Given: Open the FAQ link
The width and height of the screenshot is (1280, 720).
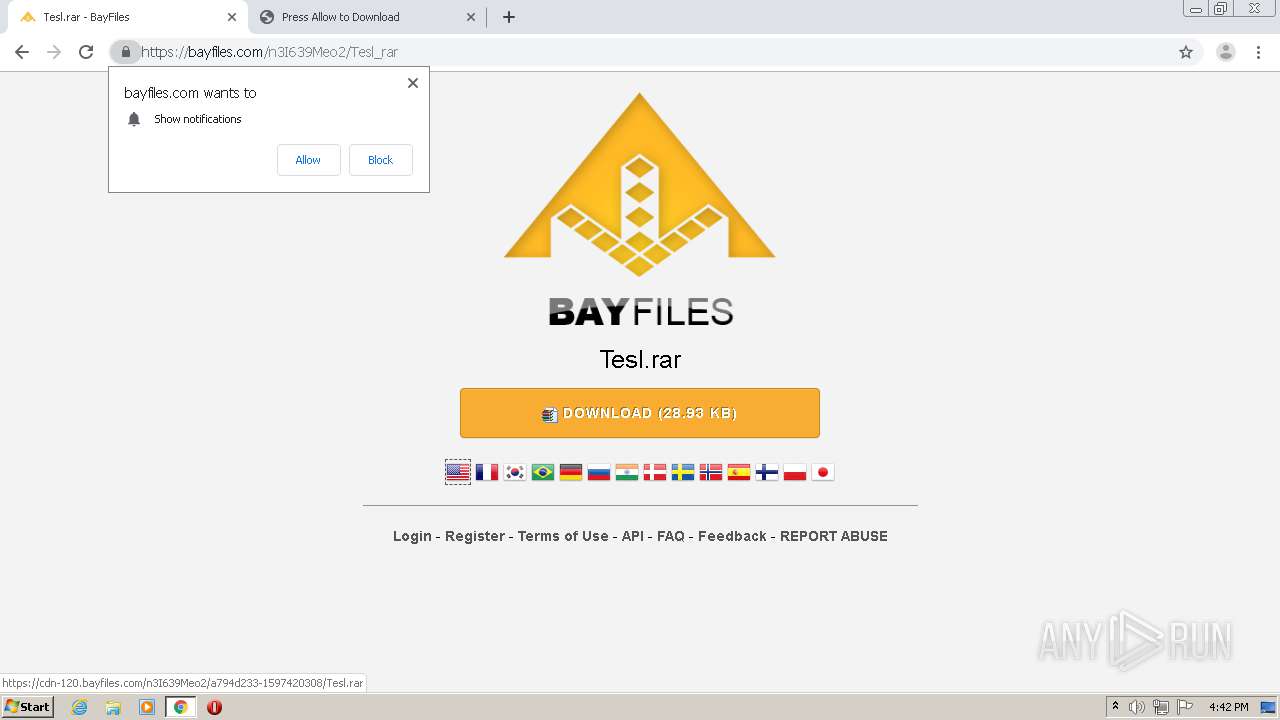Looking at the screenshot, I should 671,536.
